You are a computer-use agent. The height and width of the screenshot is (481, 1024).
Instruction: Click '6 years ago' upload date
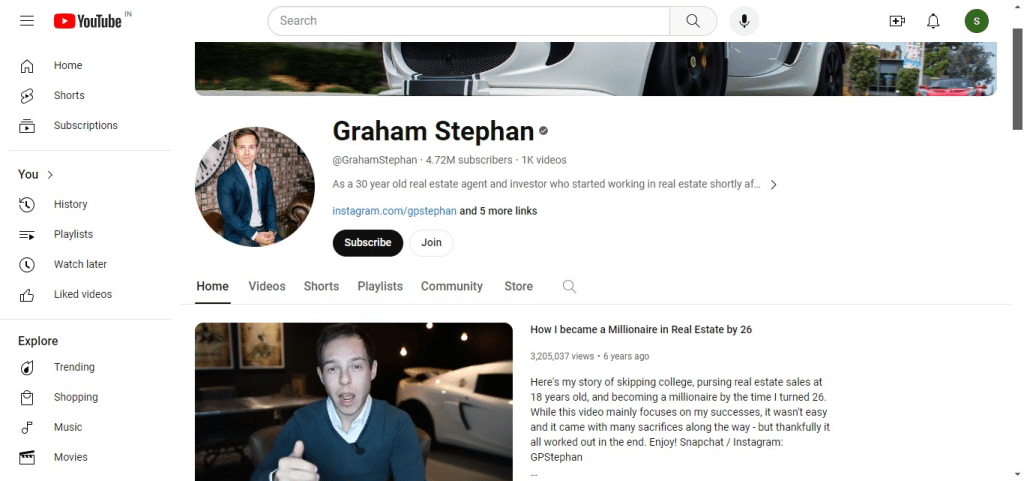coord(626,356)
